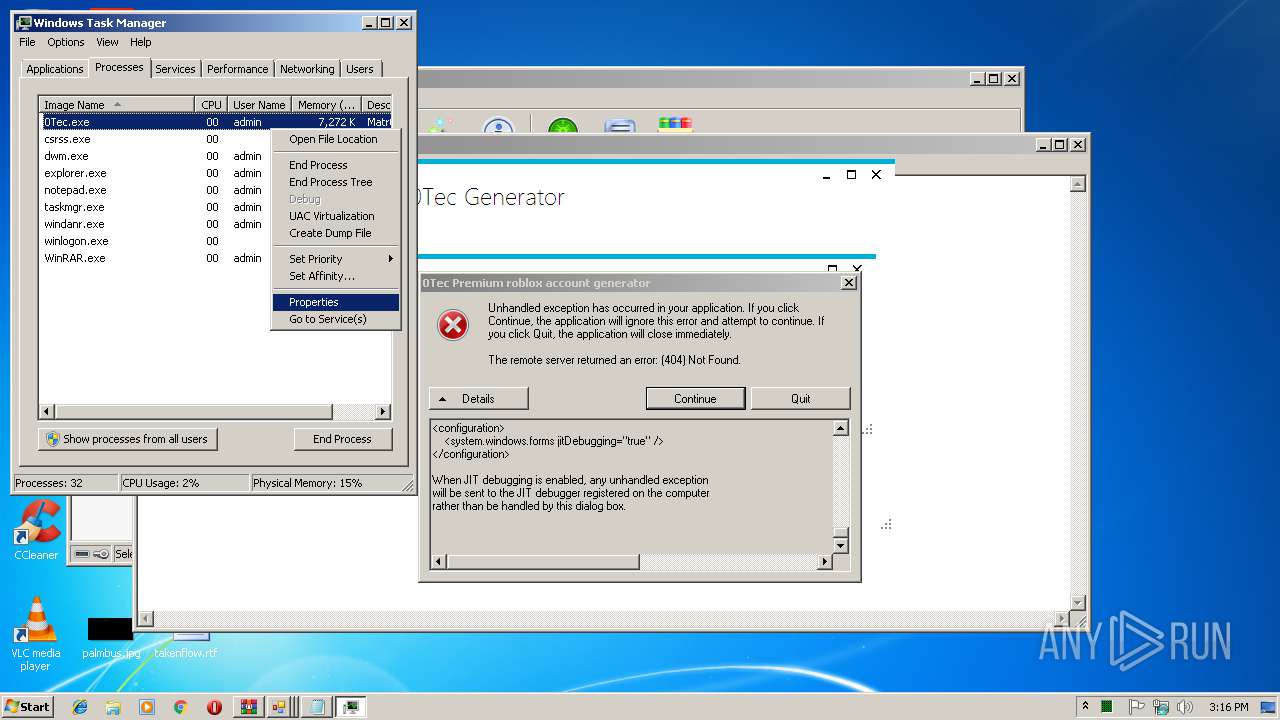
Task: Open the Options menu in Task Manager
Action: point(66,42)
